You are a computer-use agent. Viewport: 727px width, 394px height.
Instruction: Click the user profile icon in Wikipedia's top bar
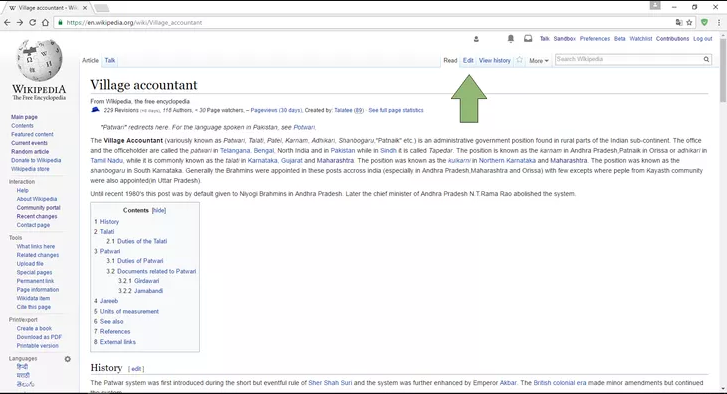coord(476,39)
